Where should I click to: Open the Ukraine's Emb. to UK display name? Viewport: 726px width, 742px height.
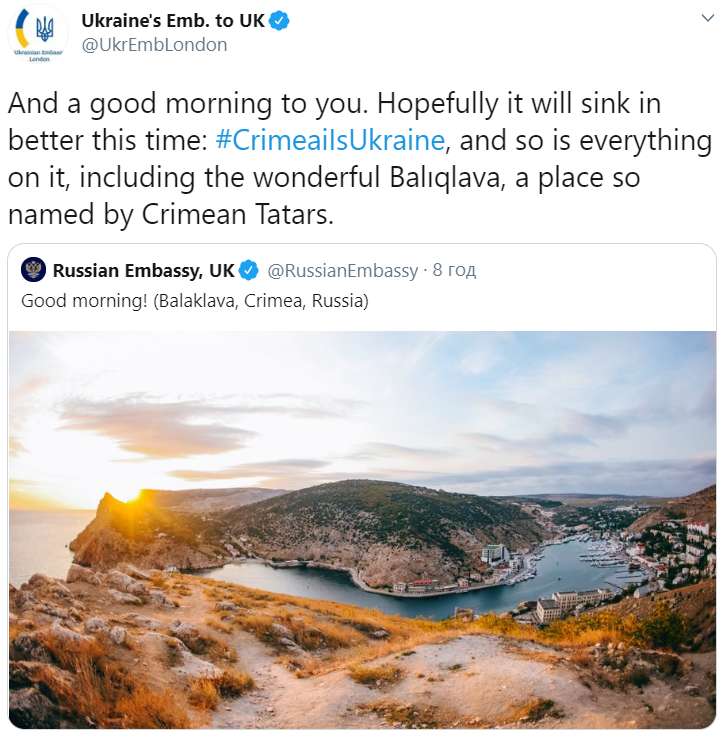(x=172, y=21)
